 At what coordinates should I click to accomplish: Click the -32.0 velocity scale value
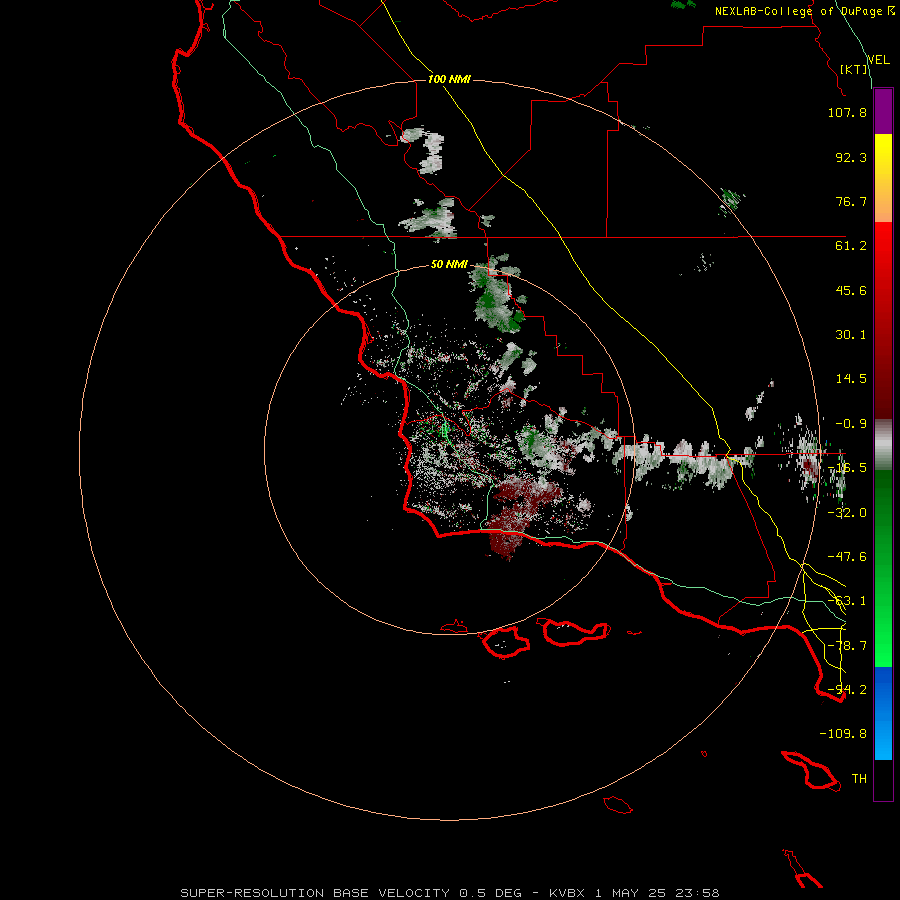coord(847,513)
